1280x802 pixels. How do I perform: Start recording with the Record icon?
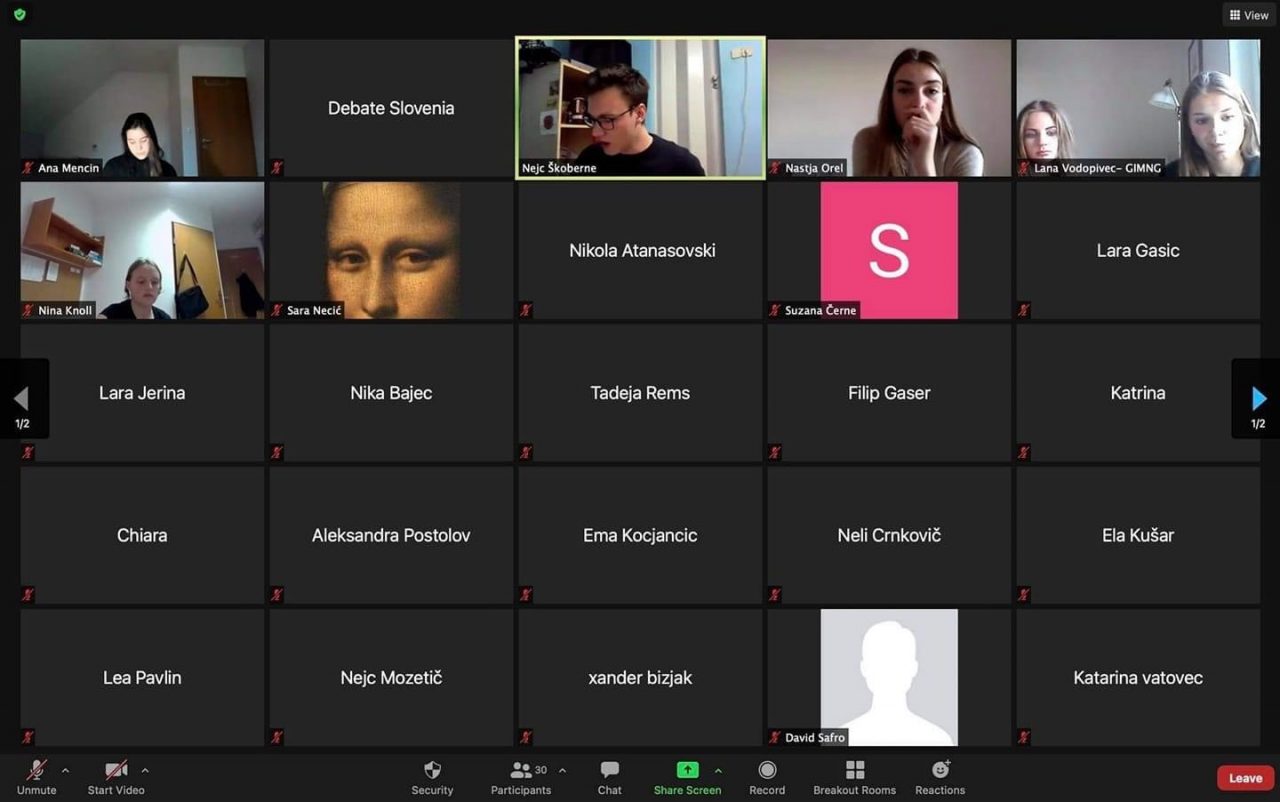tap(767, 770)
